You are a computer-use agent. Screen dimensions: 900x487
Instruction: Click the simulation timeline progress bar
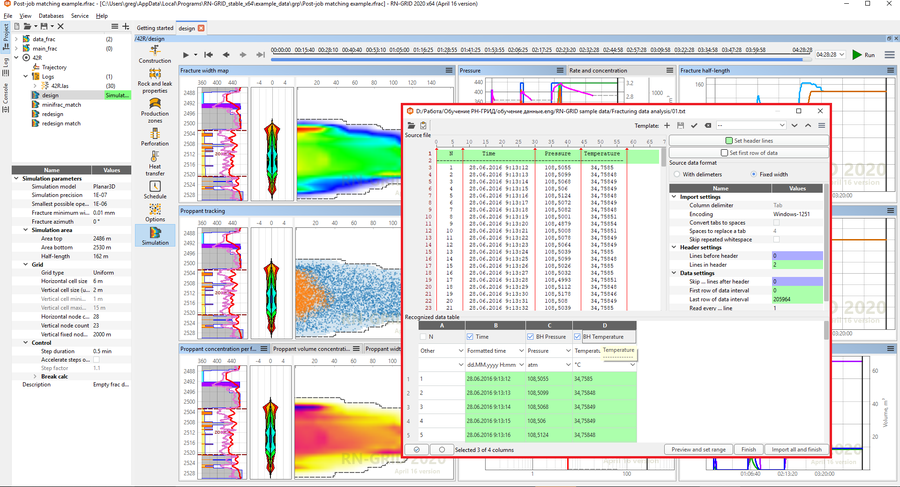pyautogui.click(x=530, y=59)
